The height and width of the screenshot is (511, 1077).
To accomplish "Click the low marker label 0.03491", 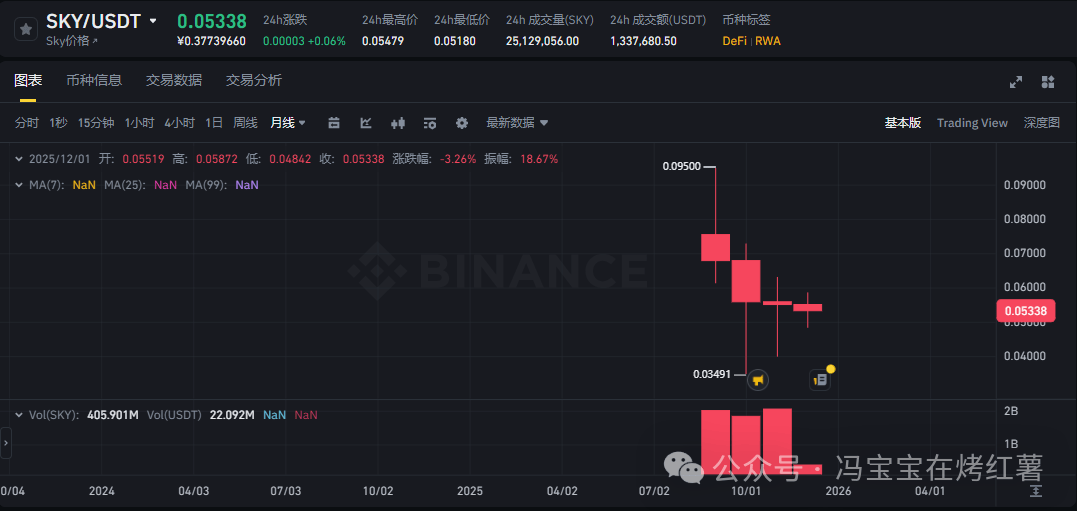I will [x=712, y=375].
